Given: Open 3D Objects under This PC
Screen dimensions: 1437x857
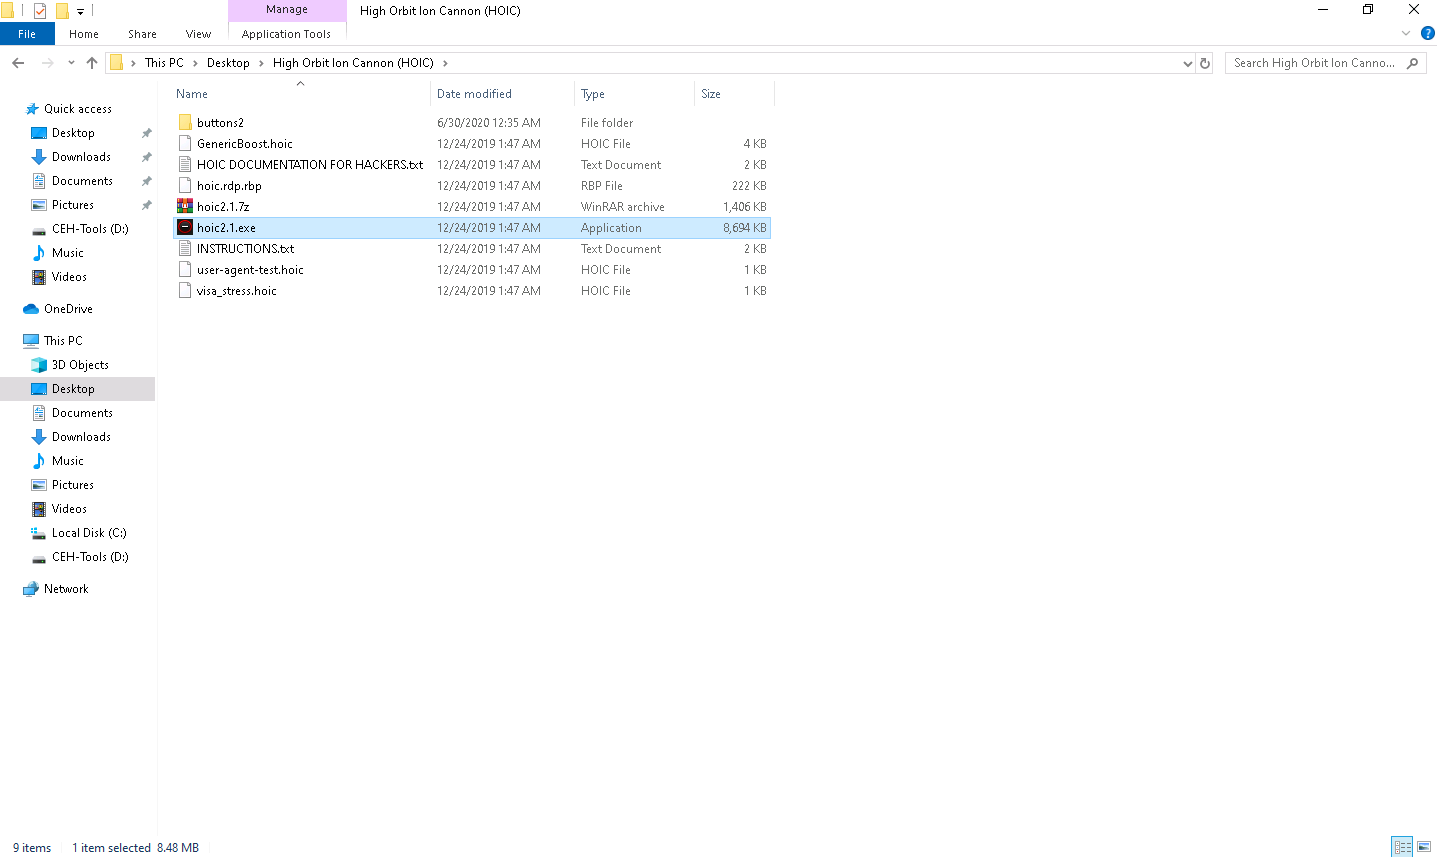Looking at the screenshot, I should coord(80,365).
